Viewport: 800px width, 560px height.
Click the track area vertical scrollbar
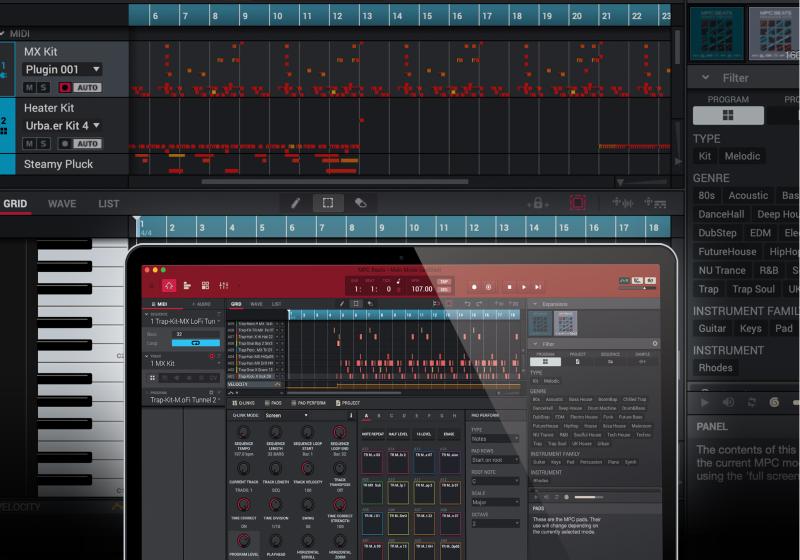[x=678, y=46]
